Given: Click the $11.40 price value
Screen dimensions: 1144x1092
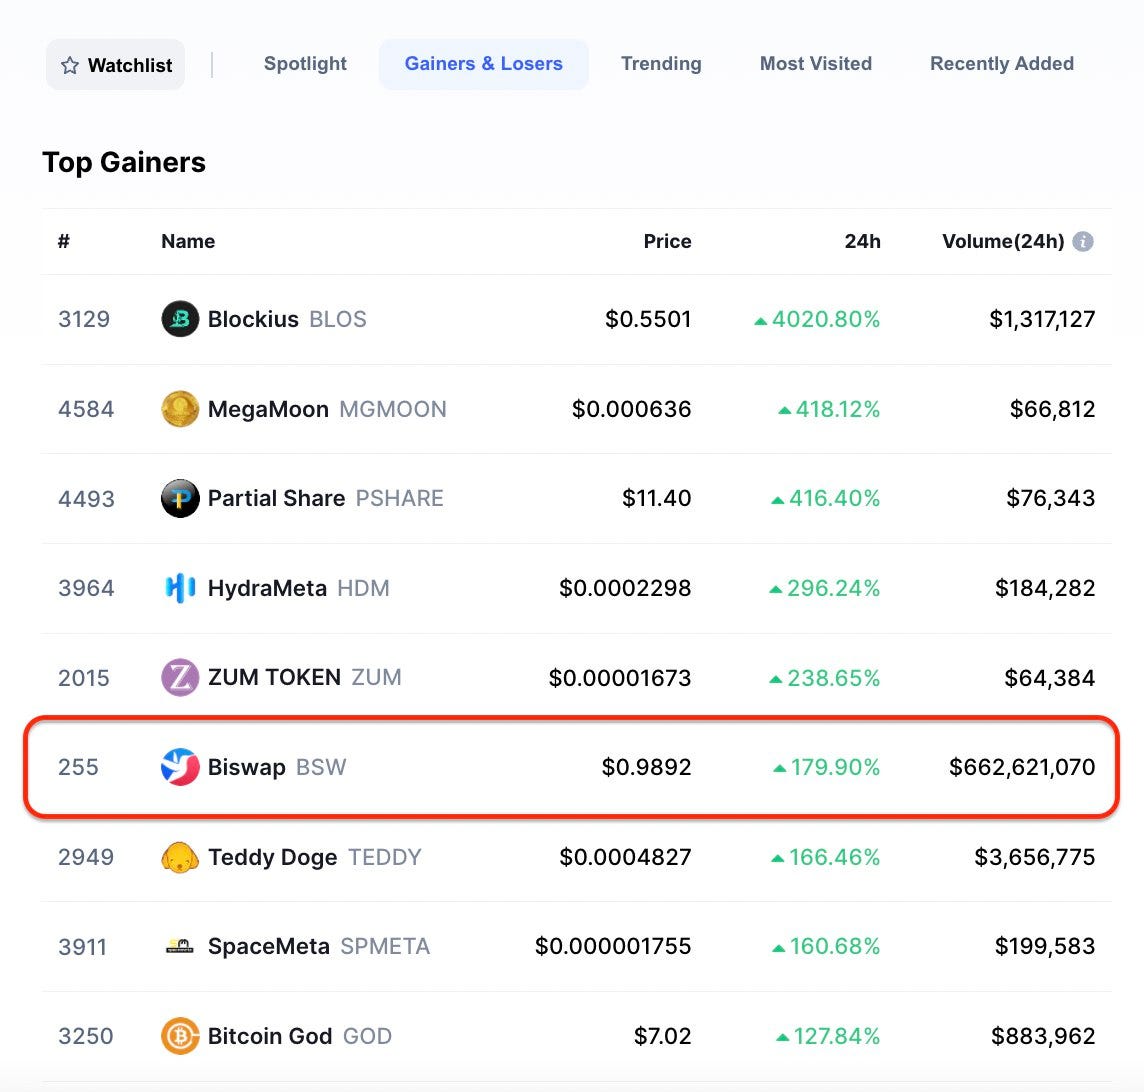Looking at the screenshot, I should [657, 498].
